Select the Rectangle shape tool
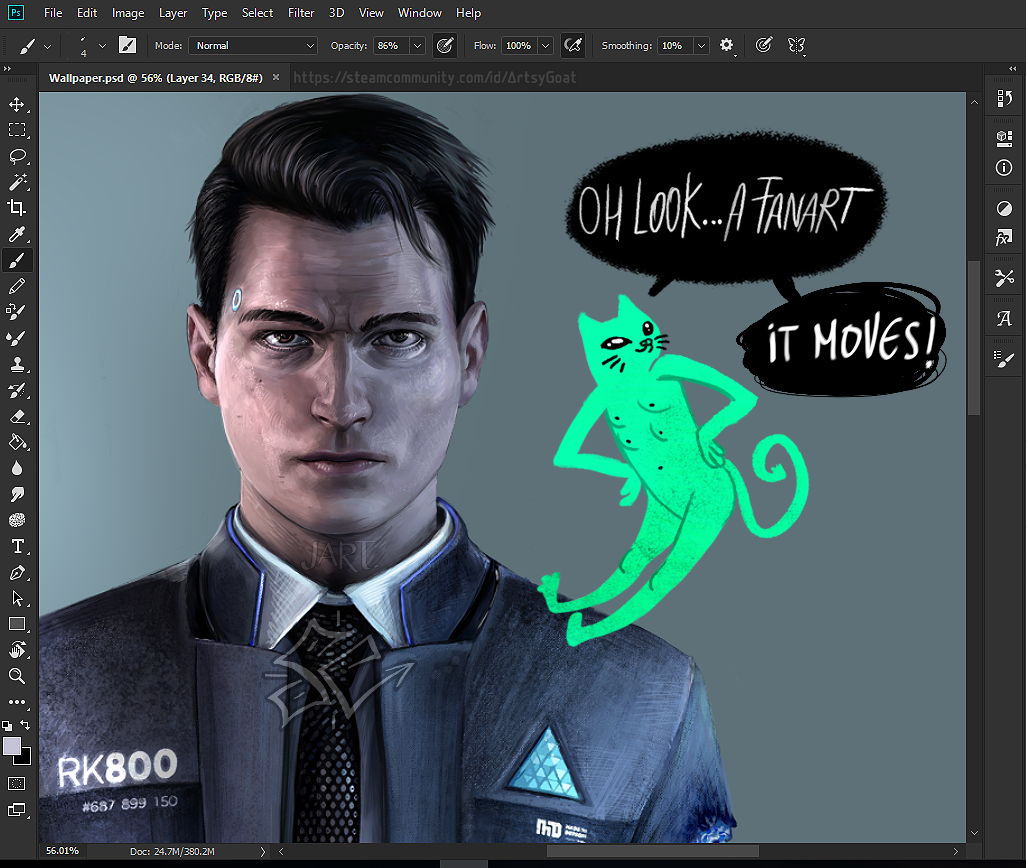 [x=16, y=624]
